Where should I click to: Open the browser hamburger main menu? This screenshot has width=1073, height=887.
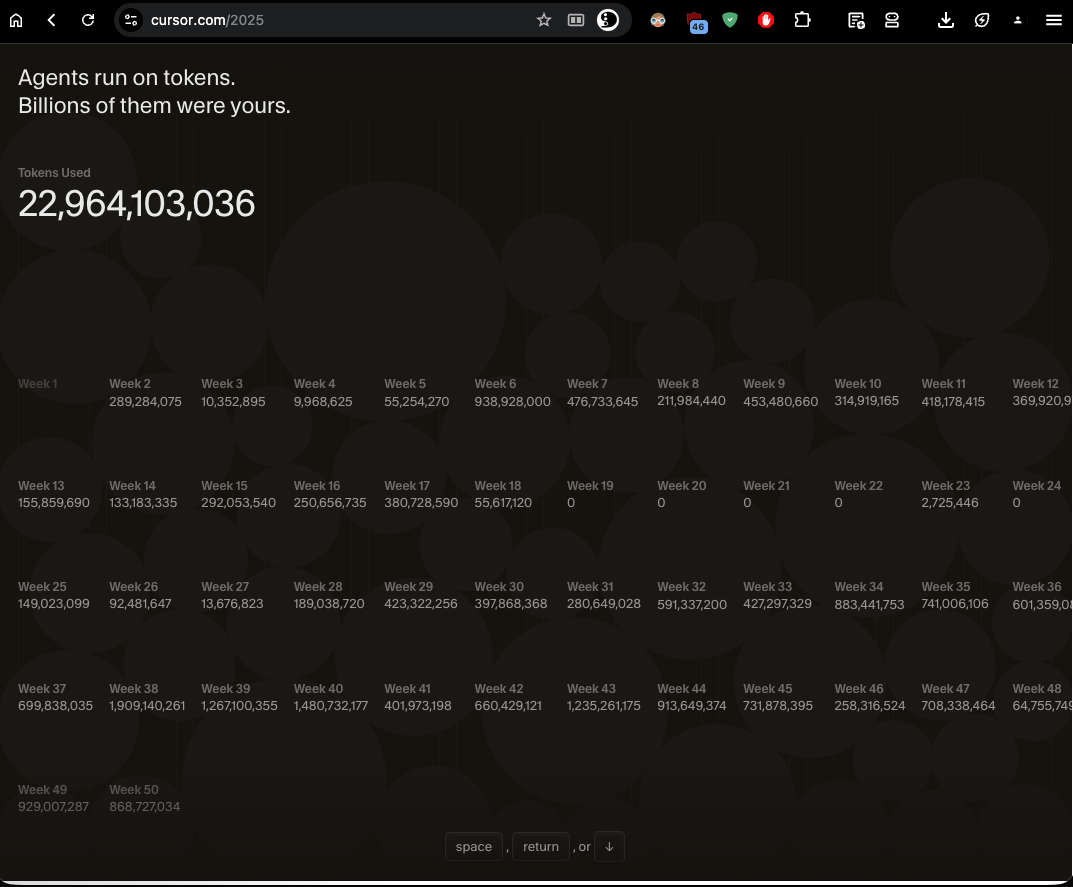(1054, 20)
